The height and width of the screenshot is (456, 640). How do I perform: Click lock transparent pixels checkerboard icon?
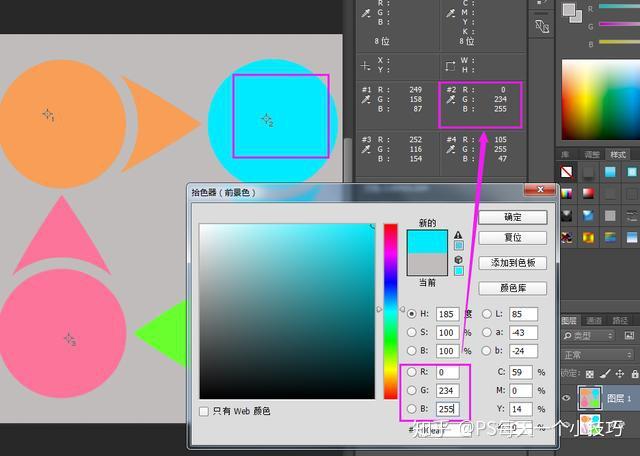pos(589,374)
